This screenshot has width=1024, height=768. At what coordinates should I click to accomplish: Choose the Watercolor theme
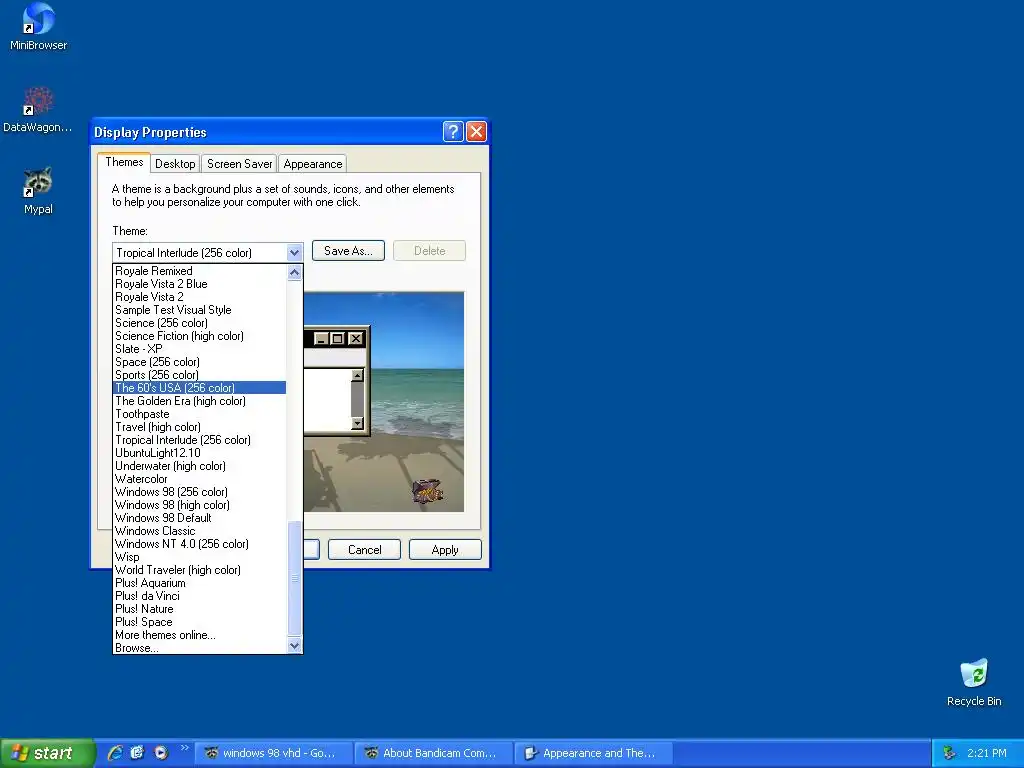tap(200, 479)
